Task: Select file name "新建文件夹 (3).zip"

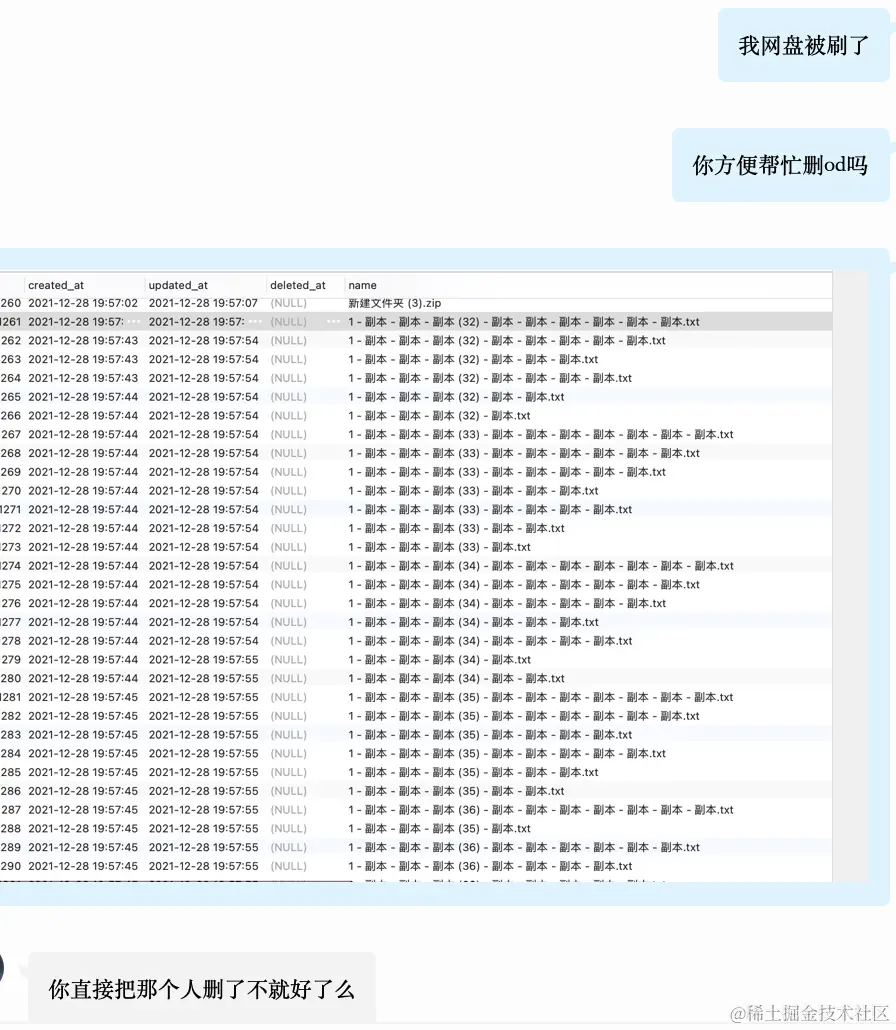Action: [x=395, y=303]
